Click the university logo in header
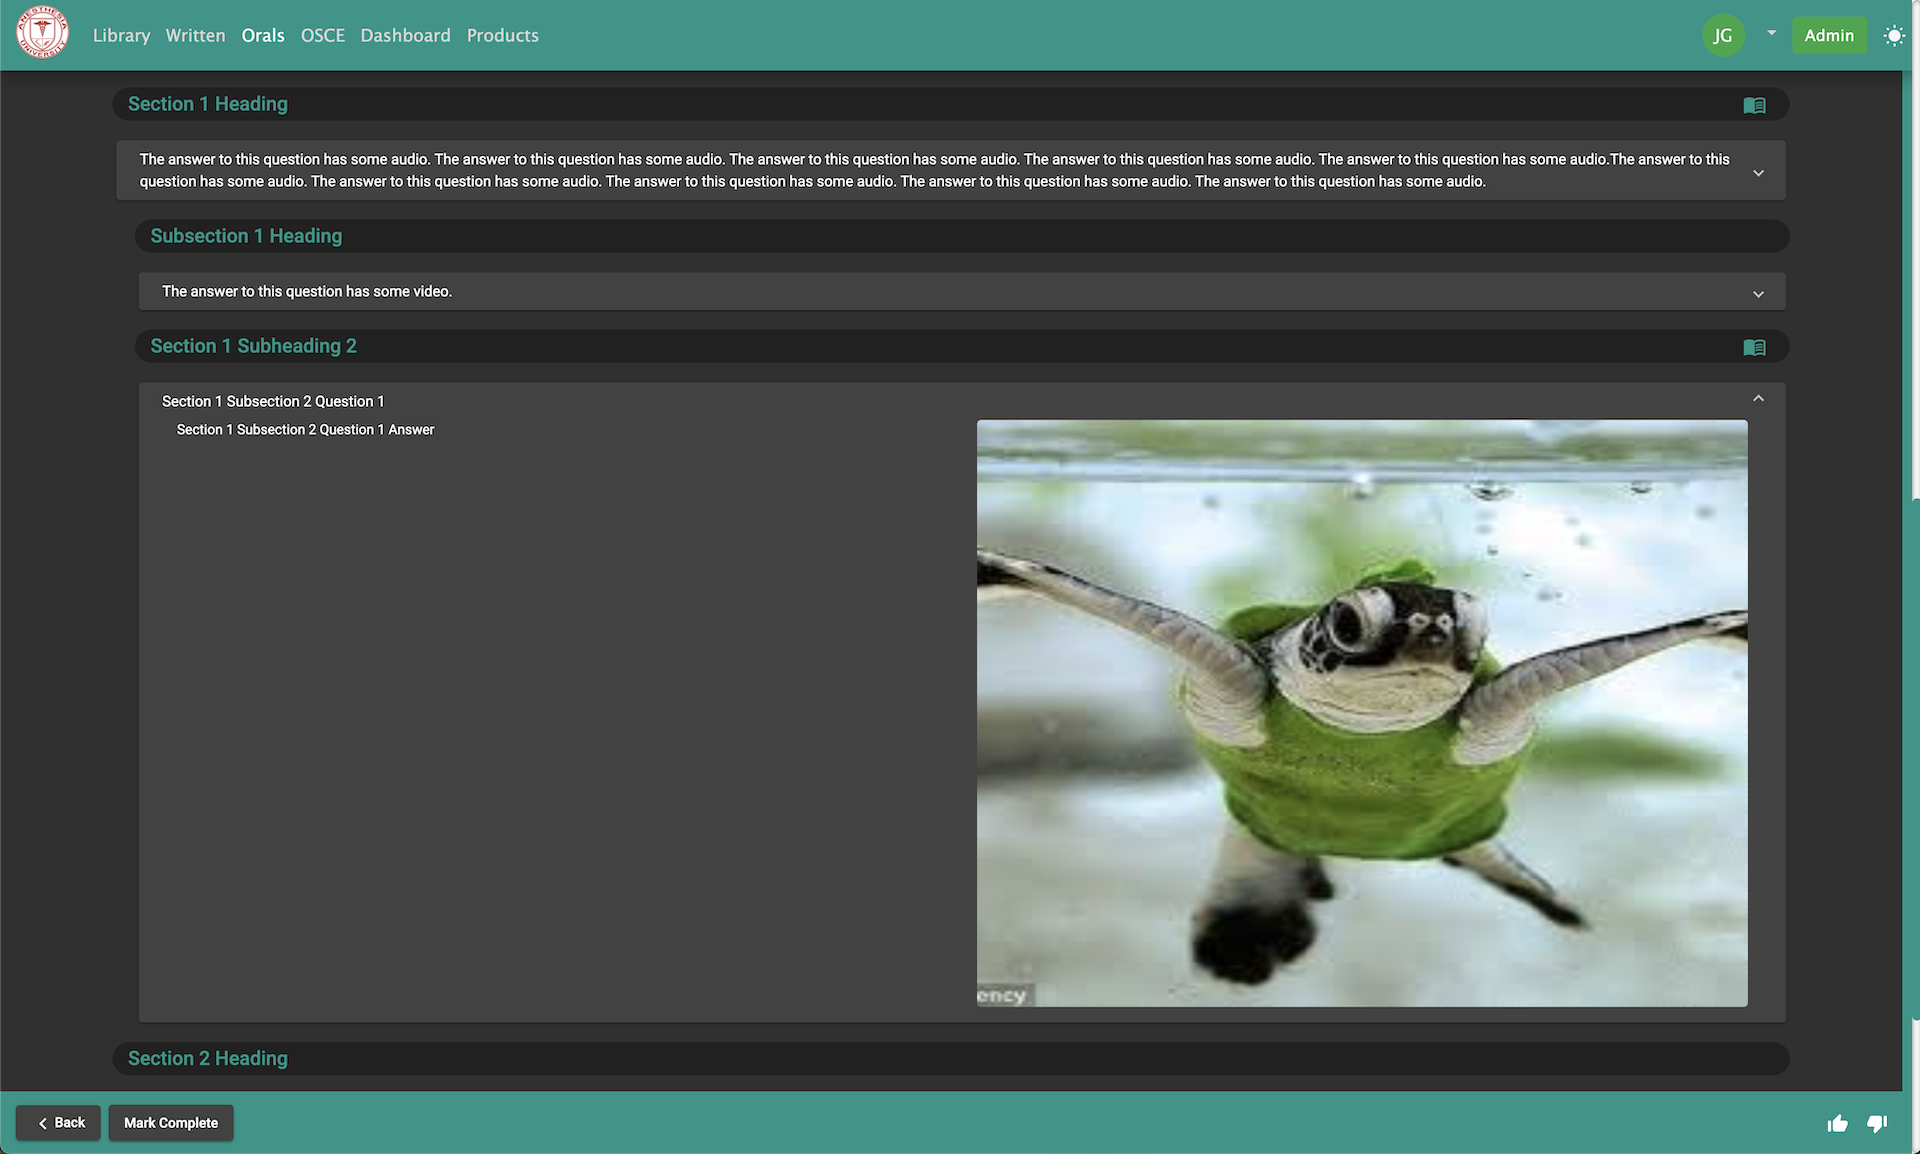1920x1154 pixels. pyautogui.click(x=42, y=33)
